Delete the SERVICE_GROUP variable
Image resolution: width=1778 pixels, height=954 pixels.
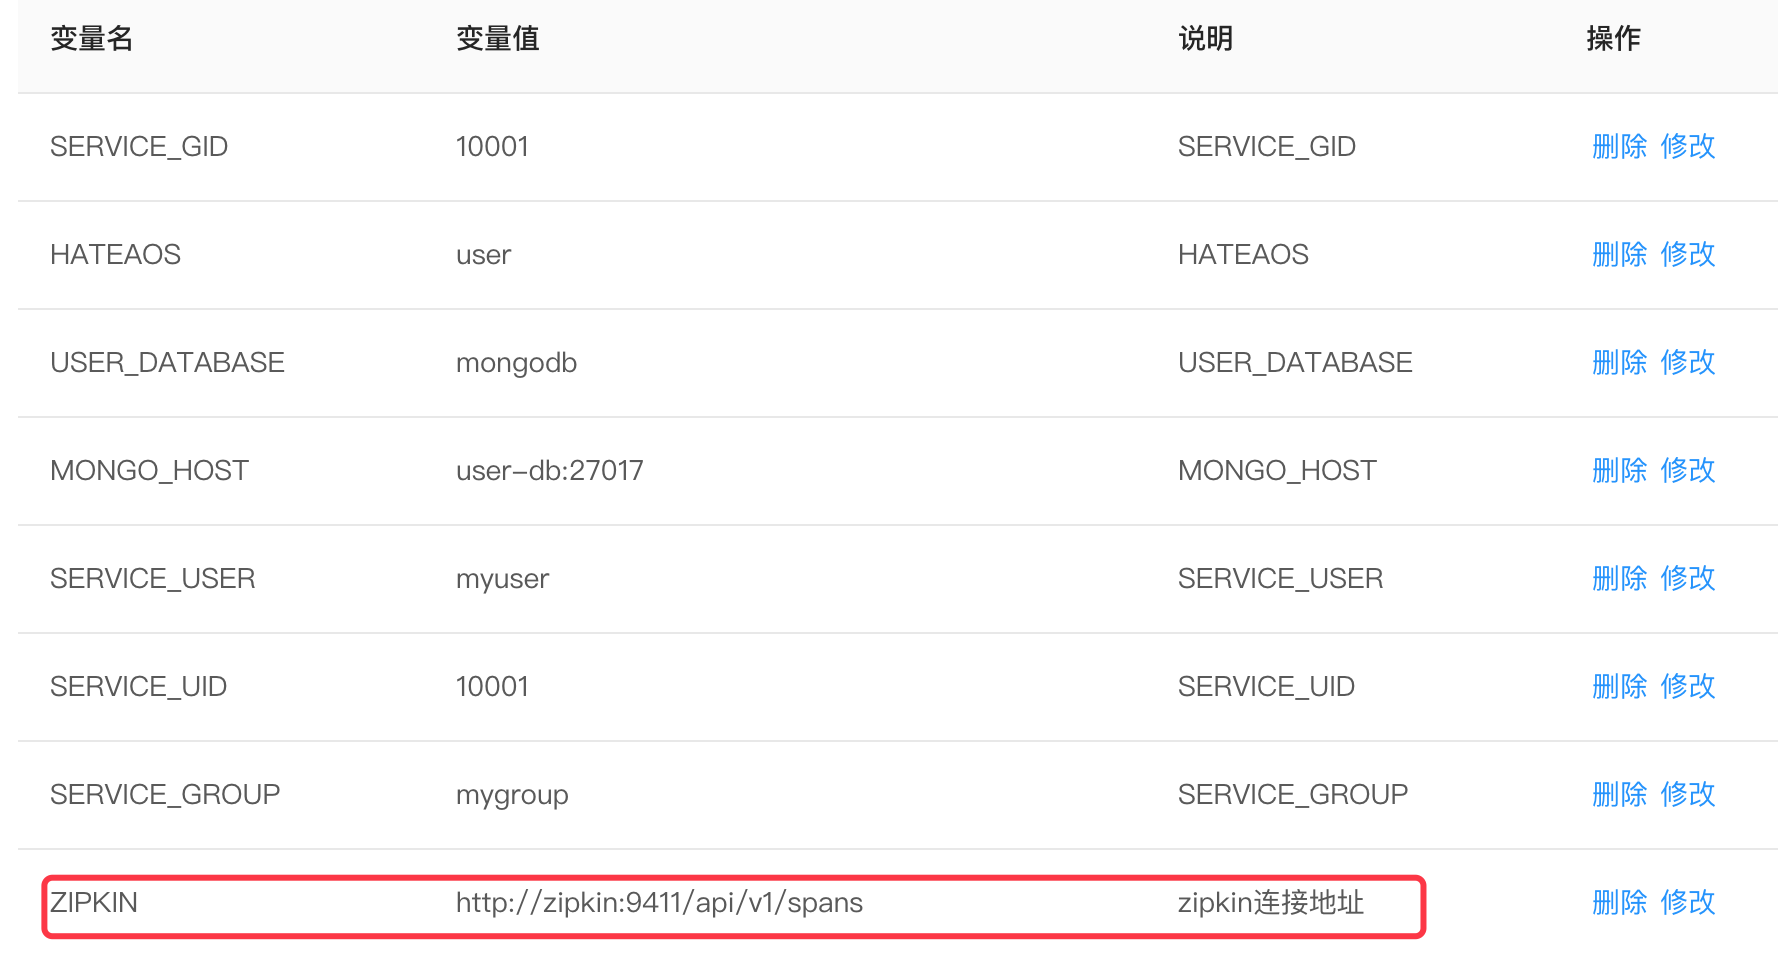[x=1619, y=794]
